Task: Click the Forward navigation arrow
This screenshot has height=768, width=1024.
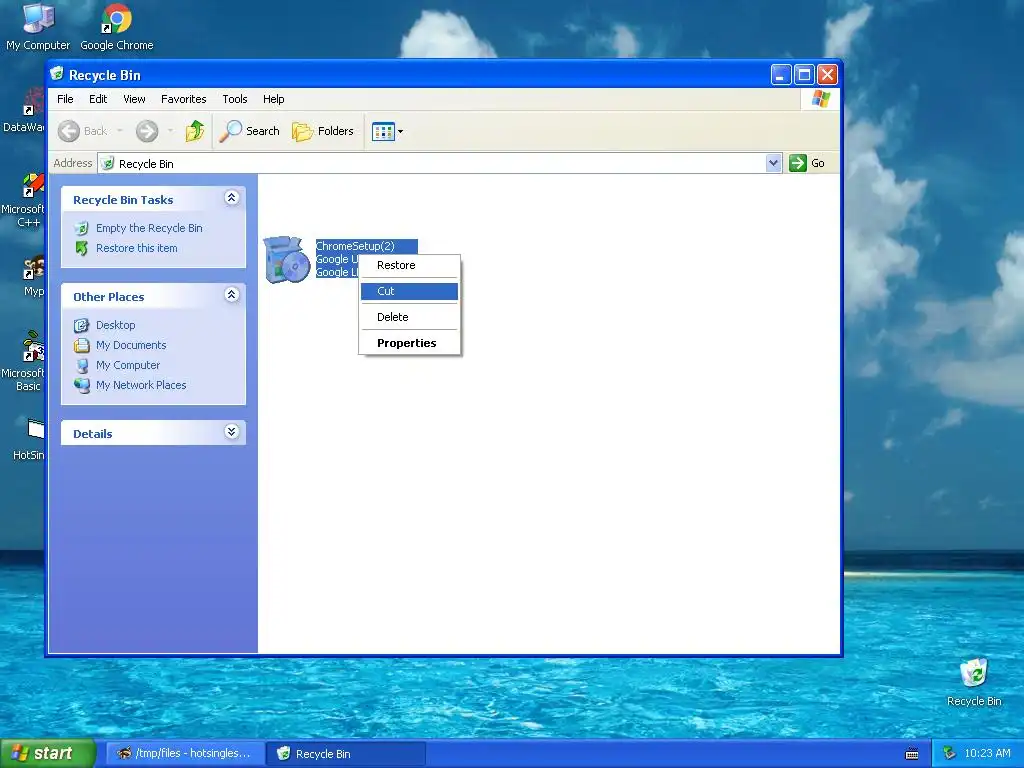Action: point(147,131)
